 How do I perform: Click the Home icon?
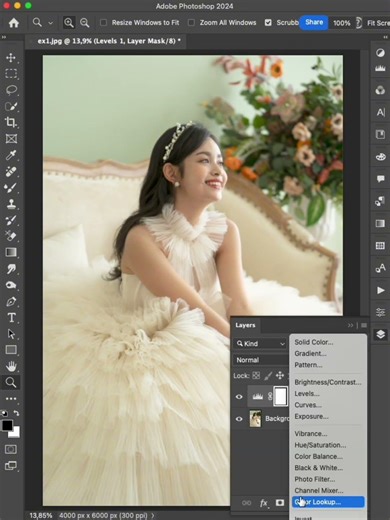[x=14, y=23]
